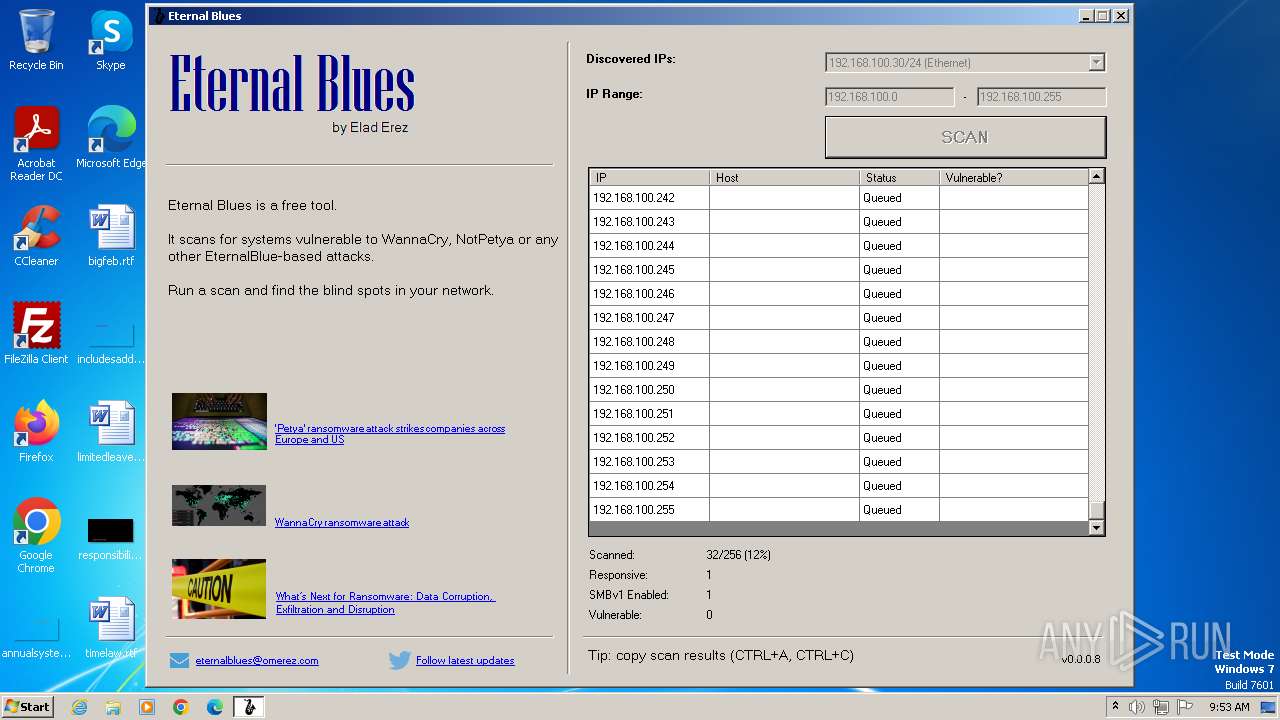Open Chrome from the taskbar
Screen dimensions: 1280x720
(181, 707)
